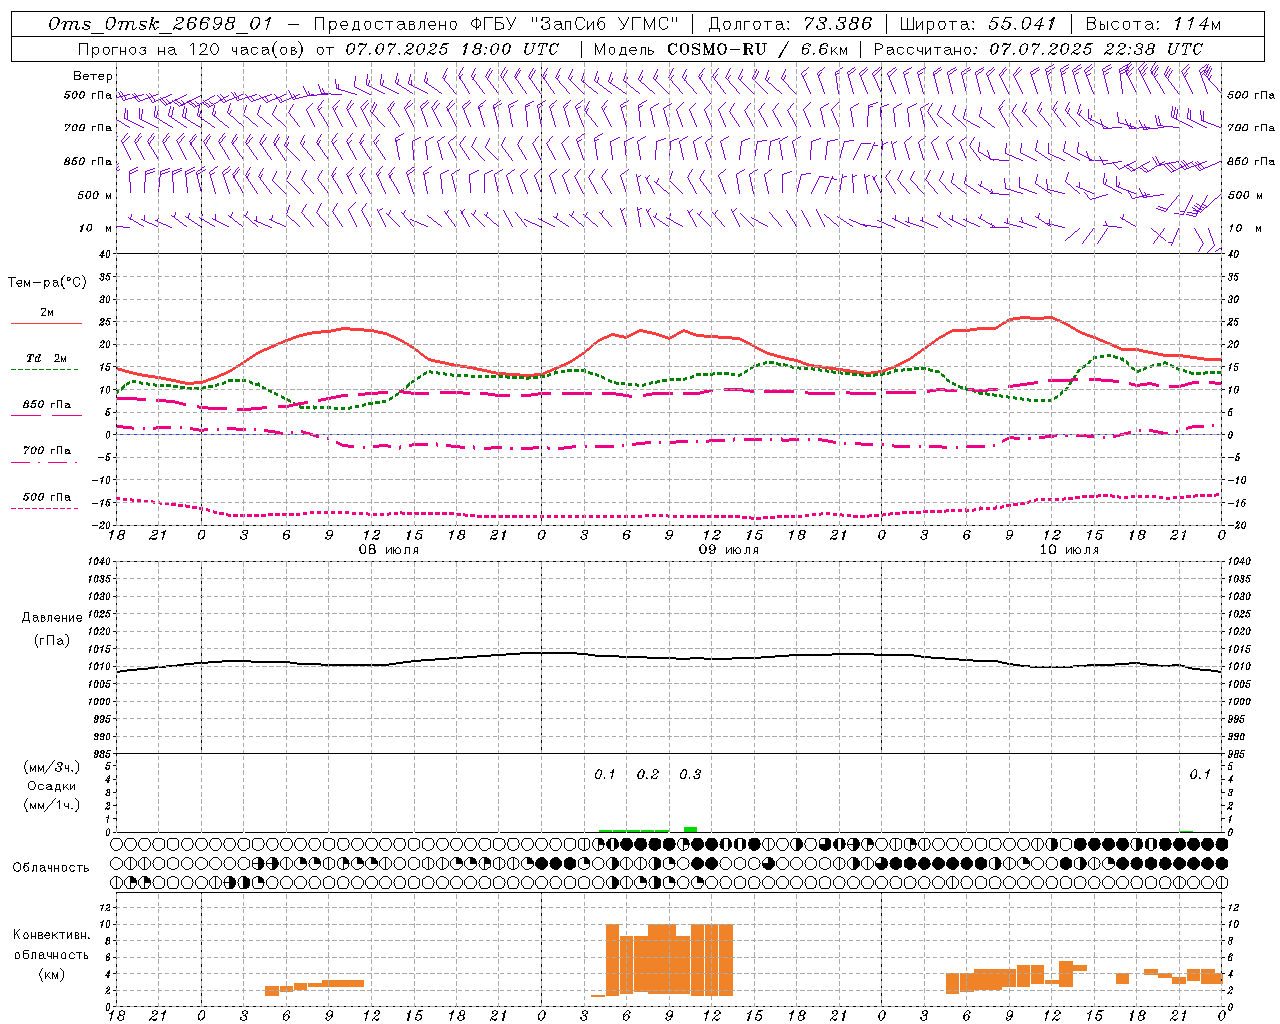1280x1024 pixels.
Task: Click the (км) convective unit label
Action: [x=51, y=974]
